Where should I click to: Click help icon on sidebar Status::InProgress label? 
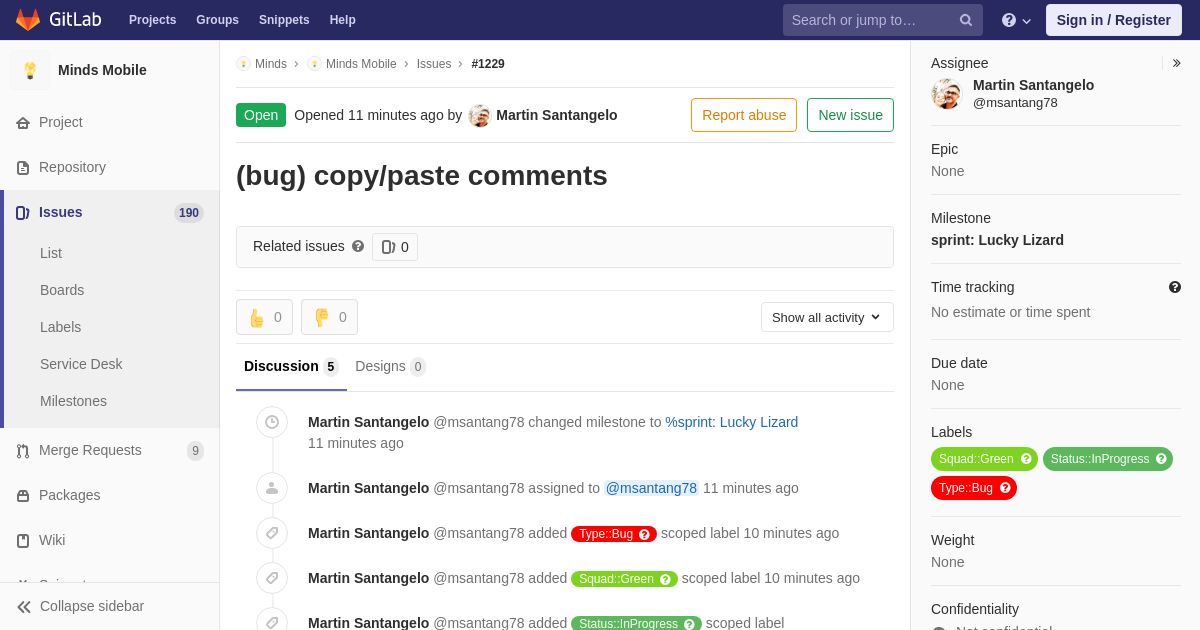click(x=1161, y=459)
